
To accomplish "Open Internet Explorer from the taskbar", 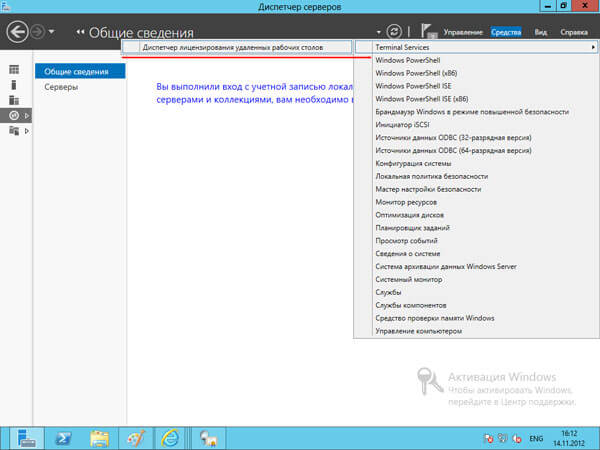I will click(171, 438).
